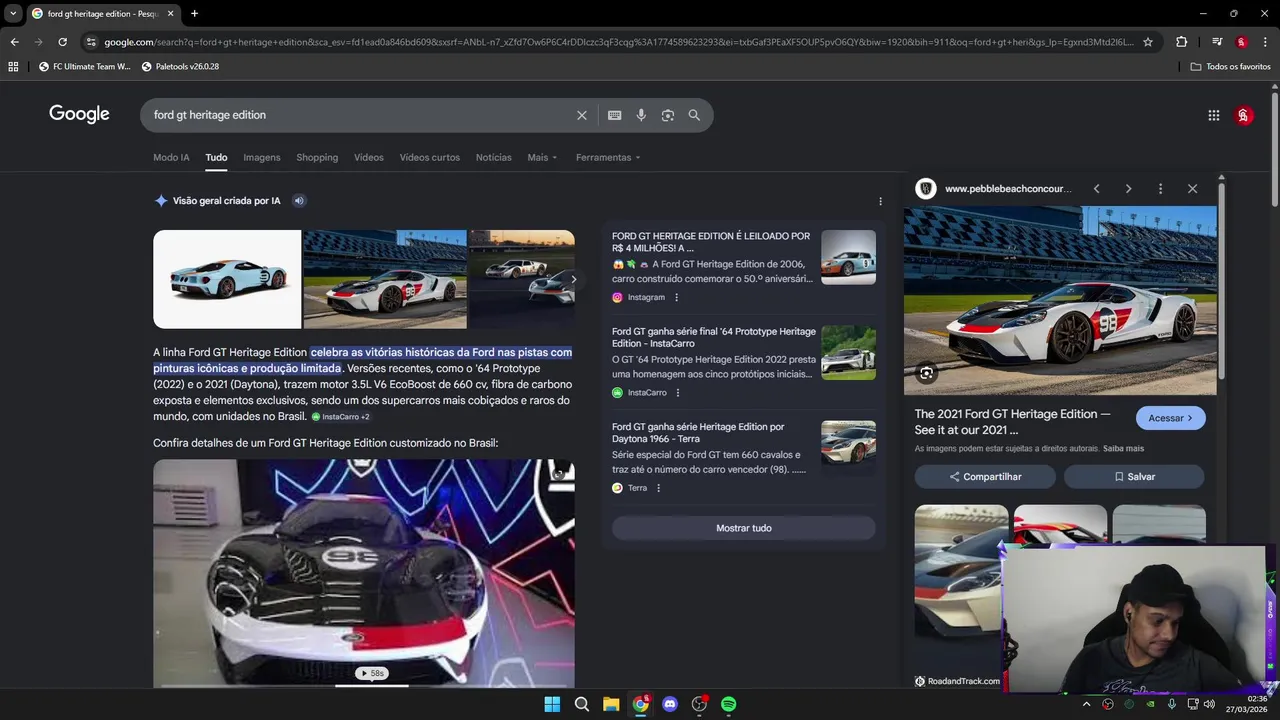Screen dimensions: 1280x720
Task: Open the Chrome apps shortcut in bookmarks bar
Action: pos(13,66)
